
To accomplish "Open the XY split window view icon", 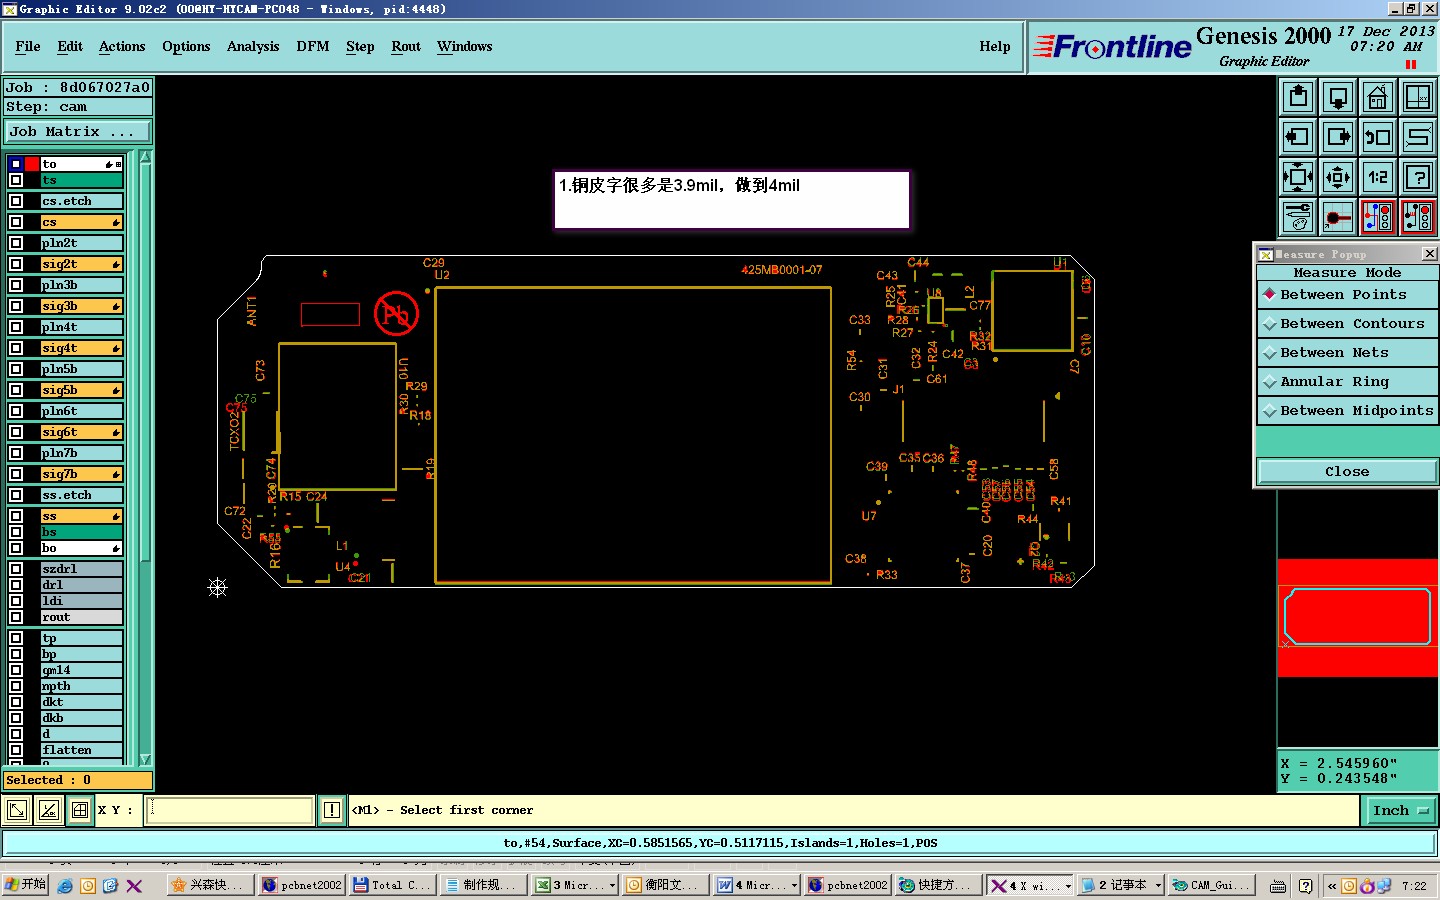I will 1418,97.
